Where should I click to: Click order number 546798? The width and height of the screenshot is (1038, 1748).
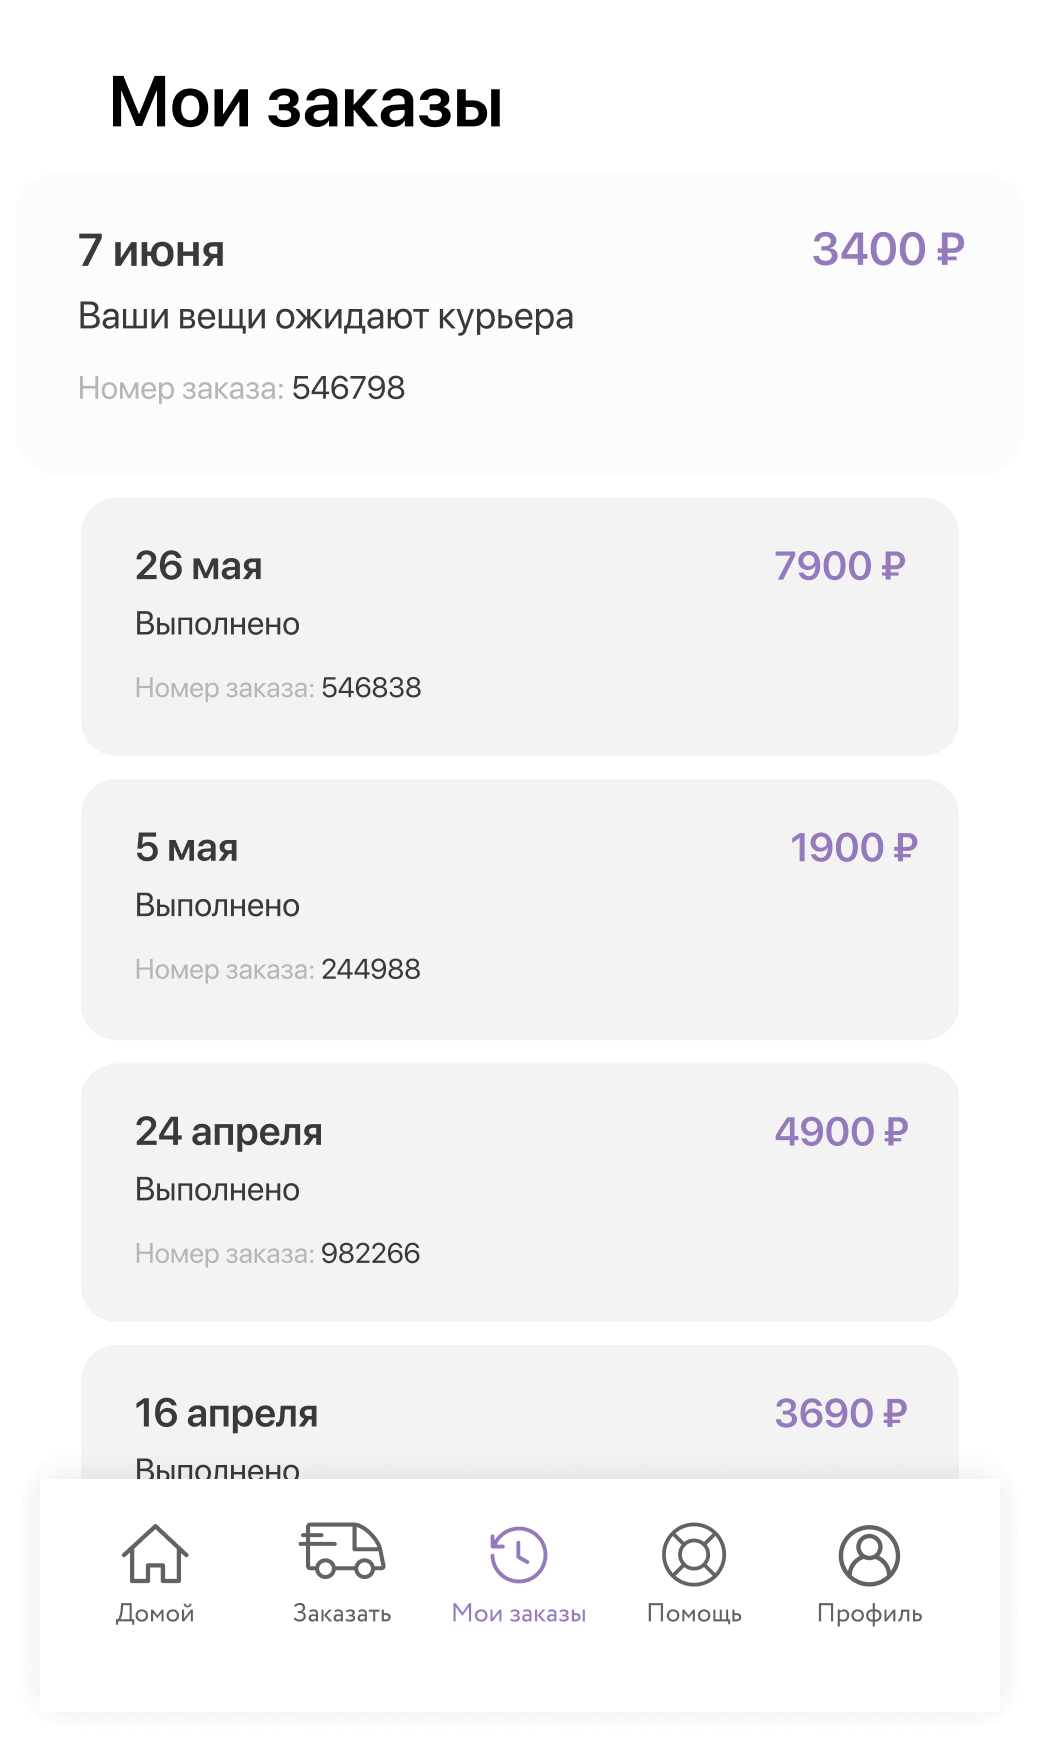pos(348,388)
